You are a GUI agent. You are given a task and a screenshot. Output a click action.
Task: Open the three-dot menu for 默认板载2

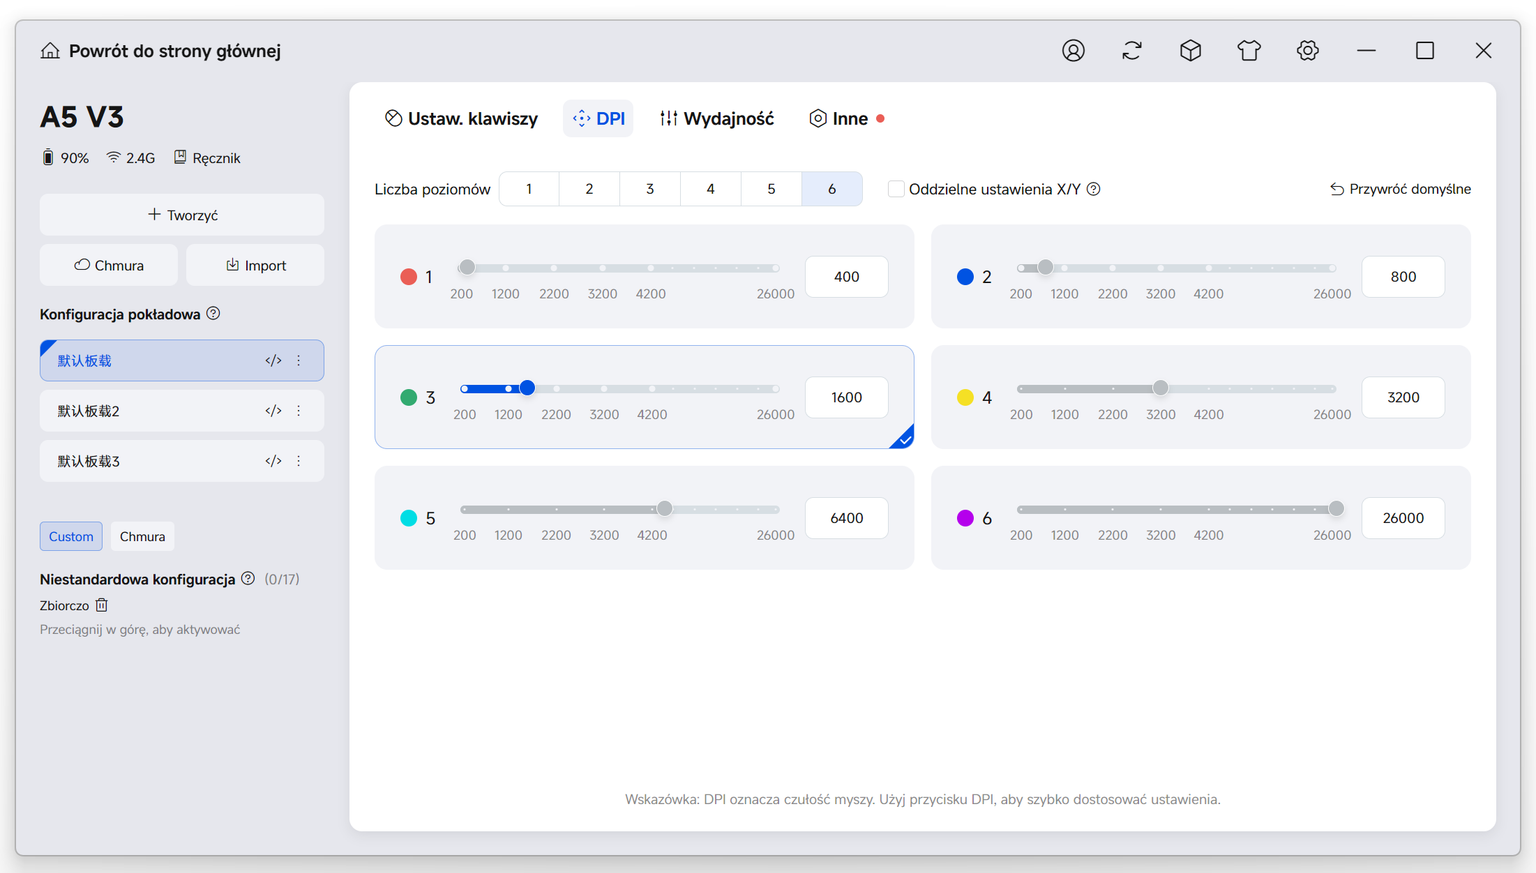299,411
